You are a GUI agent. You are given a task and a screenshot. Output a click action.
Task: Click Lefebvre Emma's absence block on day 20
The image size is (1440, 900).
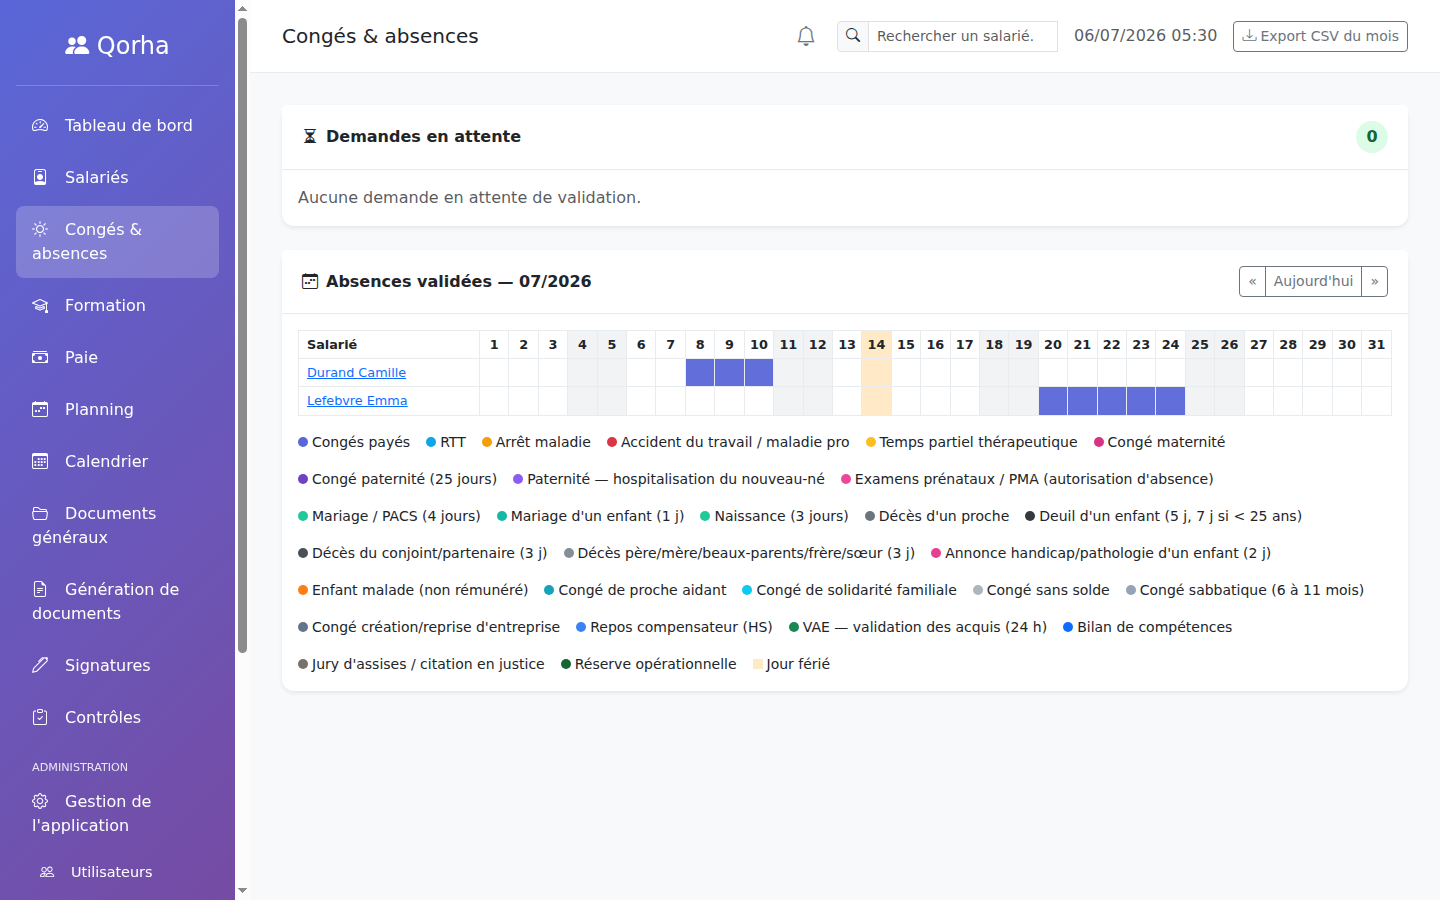(1053, 401)
